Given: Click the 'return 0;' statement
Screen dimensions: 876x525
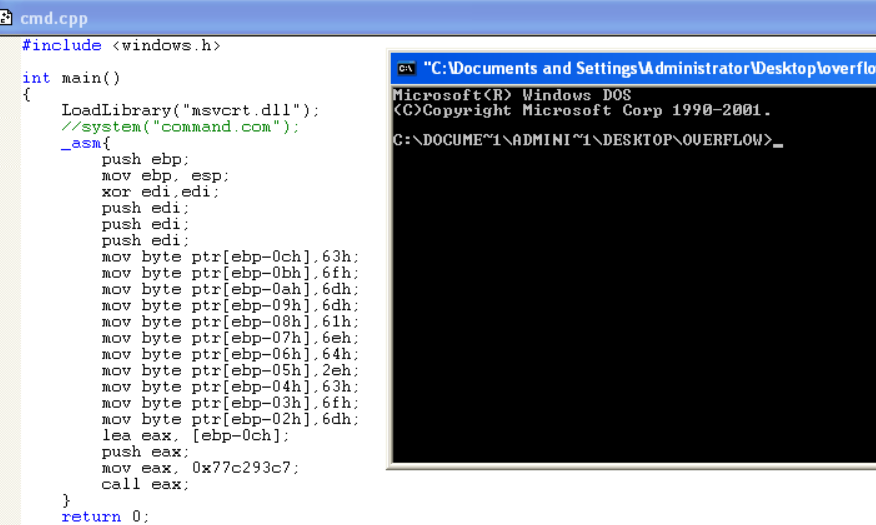Looking at the screenshot, I should pos(106,517).
